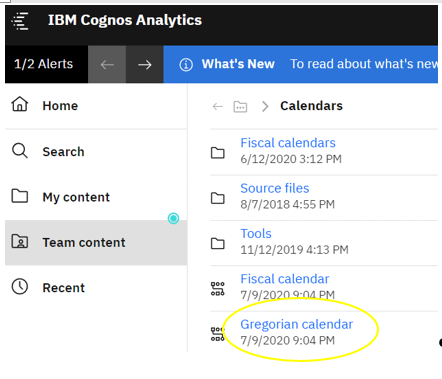Click the breadcrumb chevron before Calendars
Screen dimensions: 442x379
pyautogui.click(x=265, y=107)
